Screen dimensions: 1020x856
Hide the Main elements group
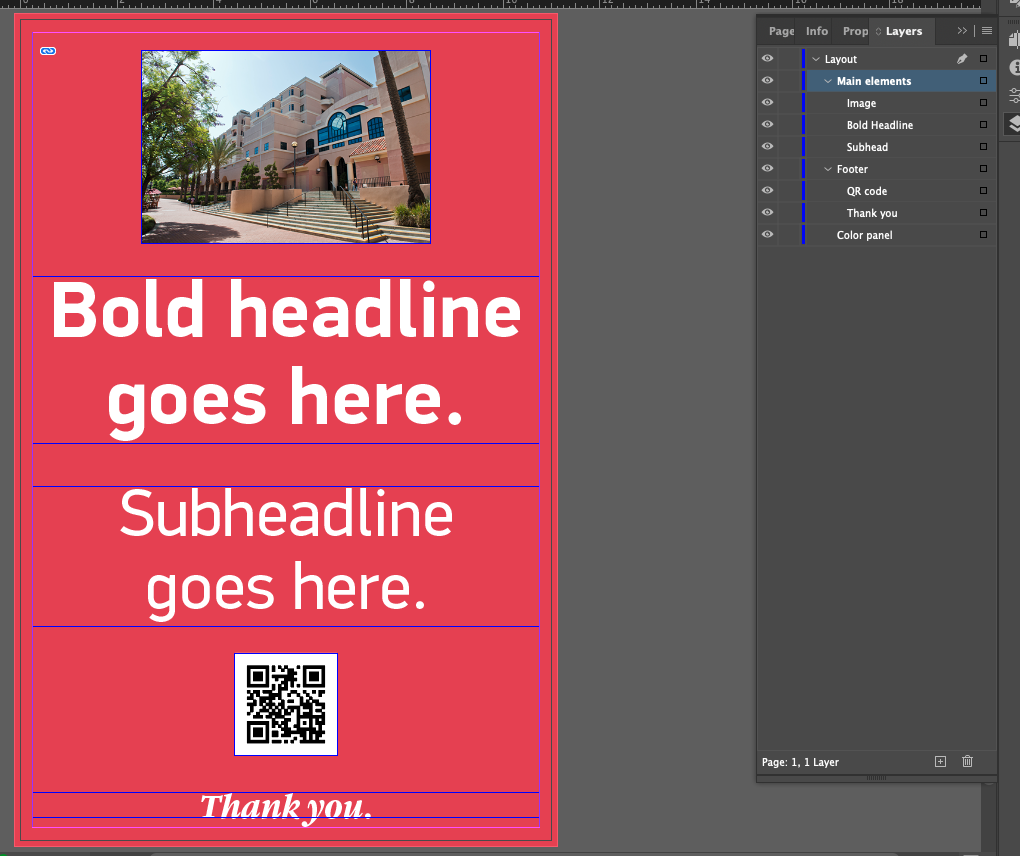coord(768,81)
